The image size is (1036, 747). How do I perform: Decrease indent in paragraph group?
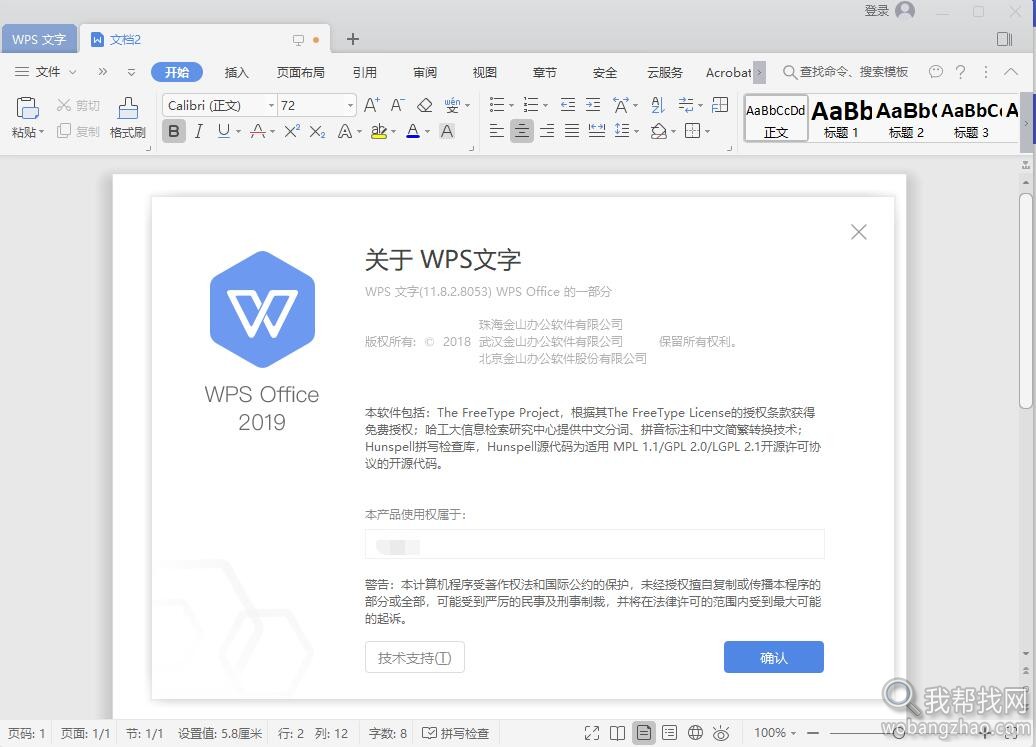(x=568, y=105)
